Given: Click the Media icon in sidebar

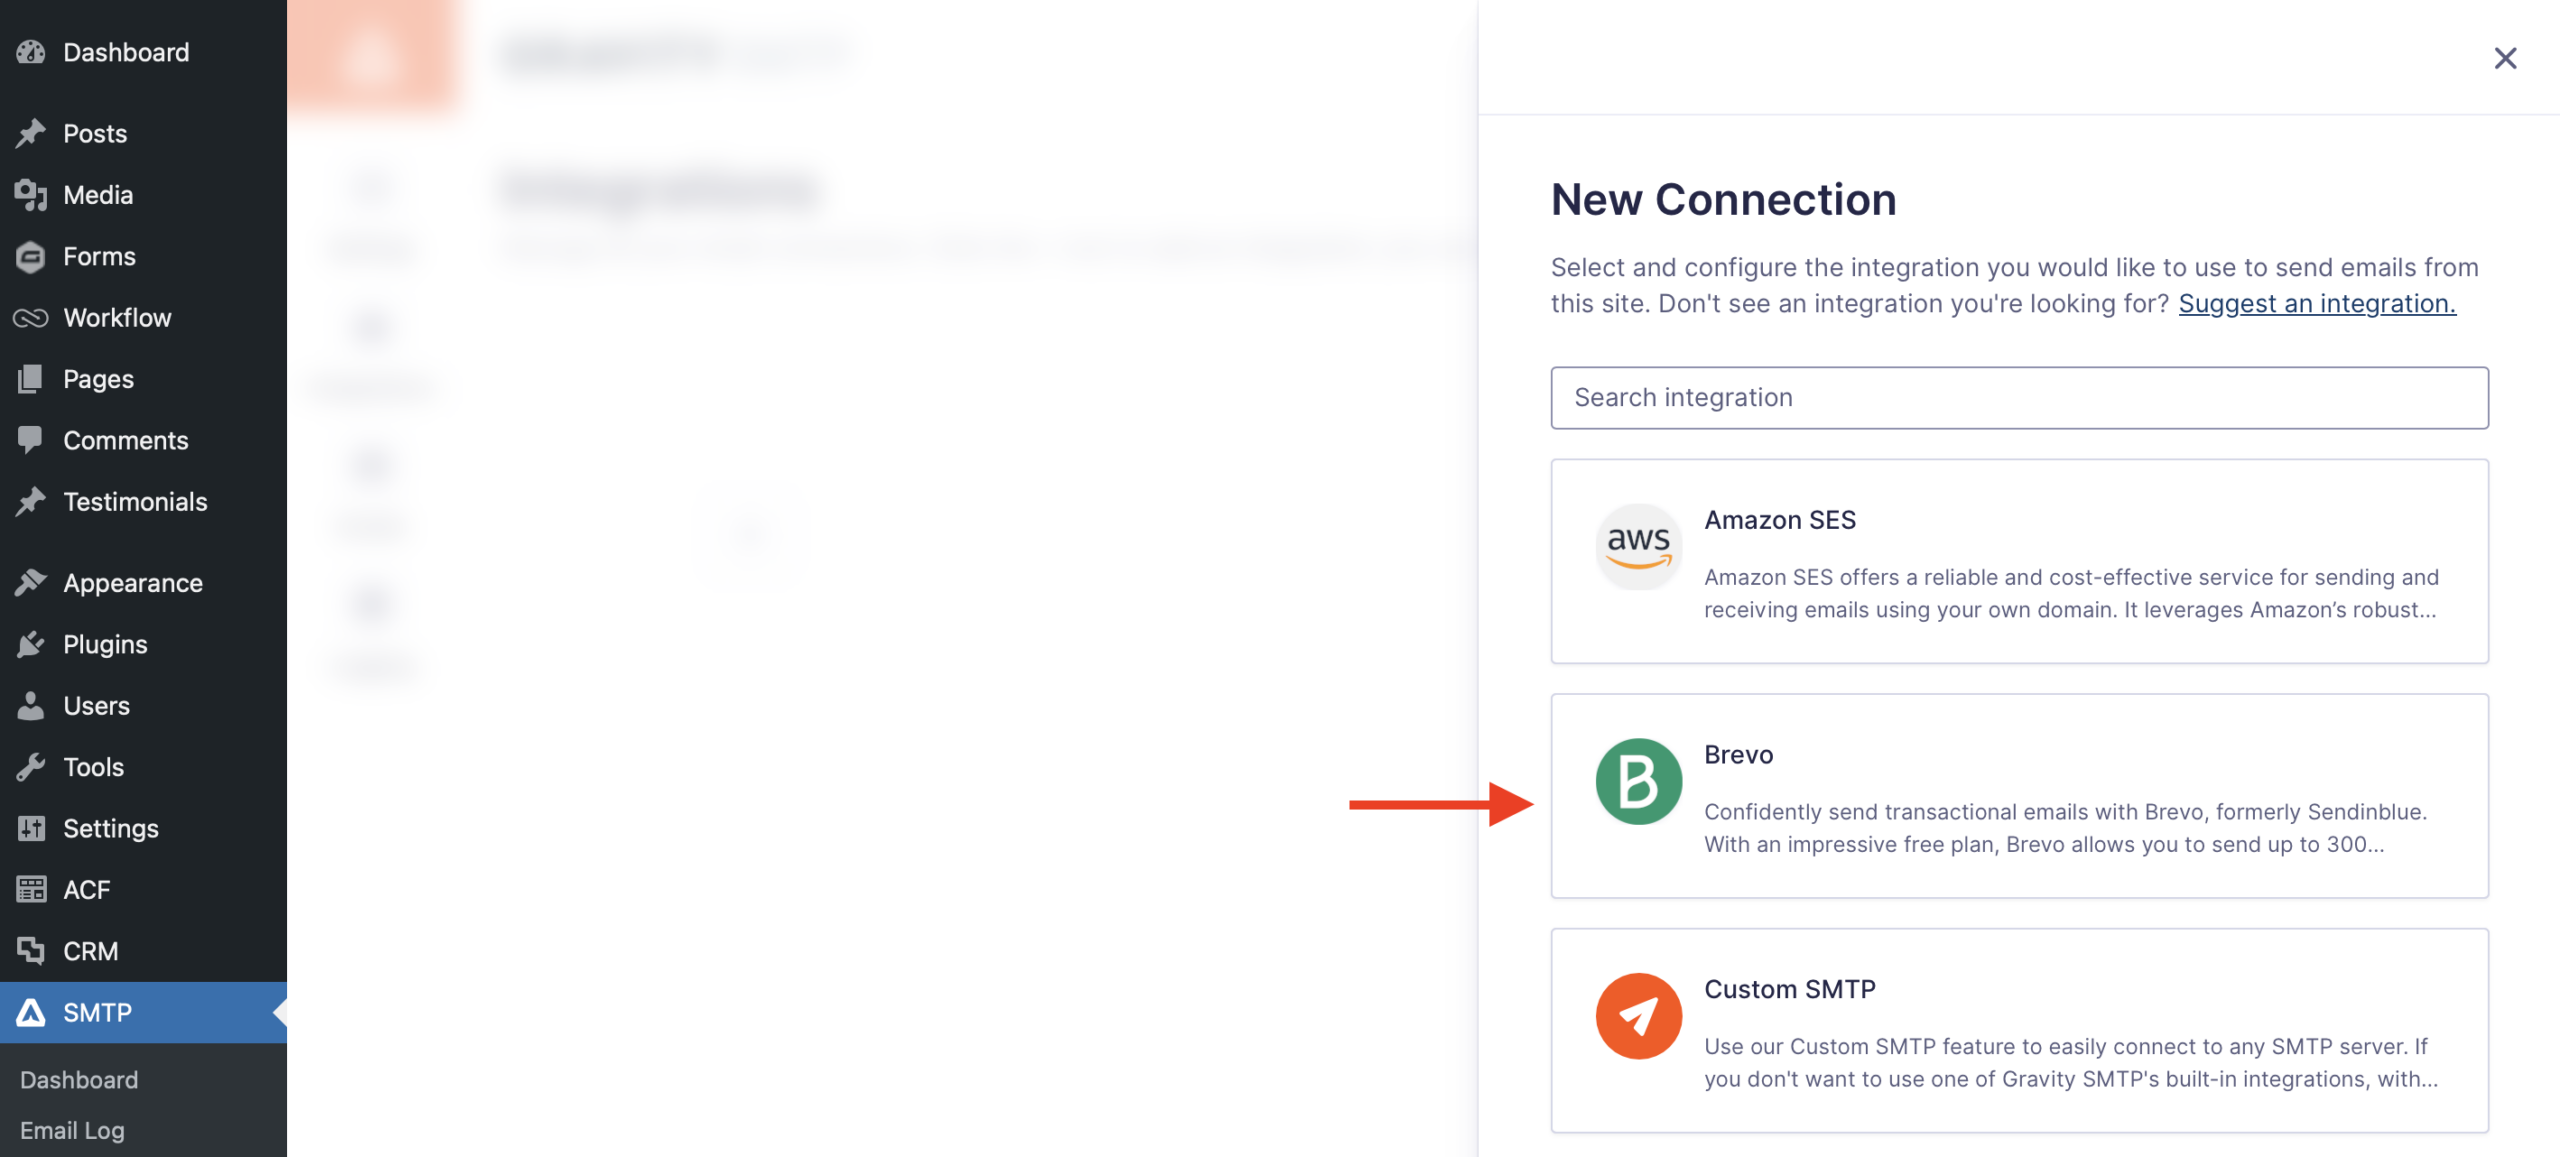Looking at the screenshot, I should click(x=31, y=195).
